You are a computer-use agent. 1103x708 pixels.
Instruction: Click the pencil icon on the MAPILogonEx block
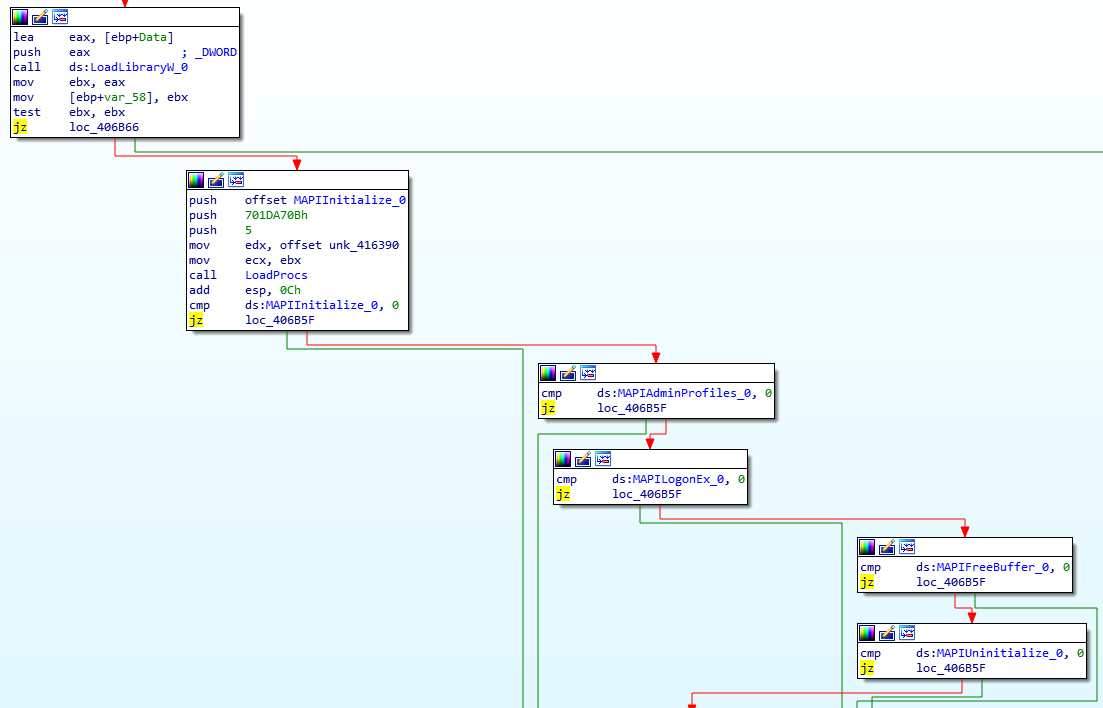click(583, 459)
